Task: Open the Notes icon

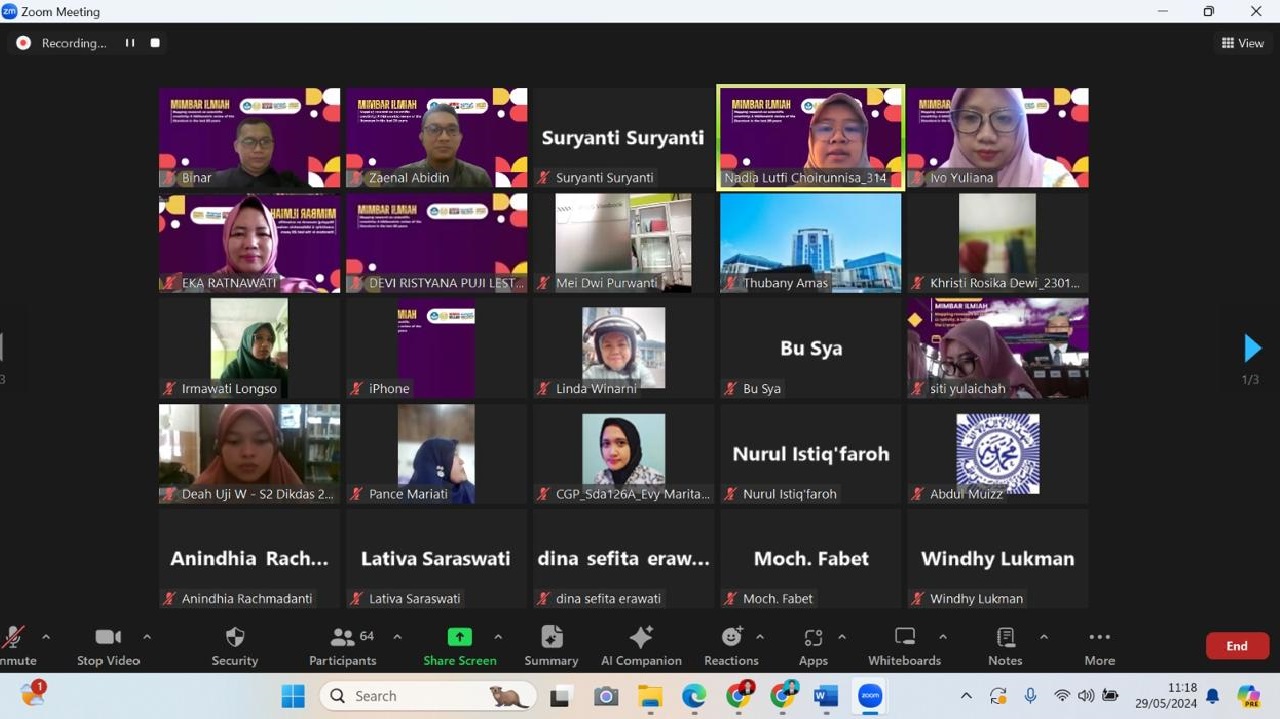Action: (x=1005, y=638)
